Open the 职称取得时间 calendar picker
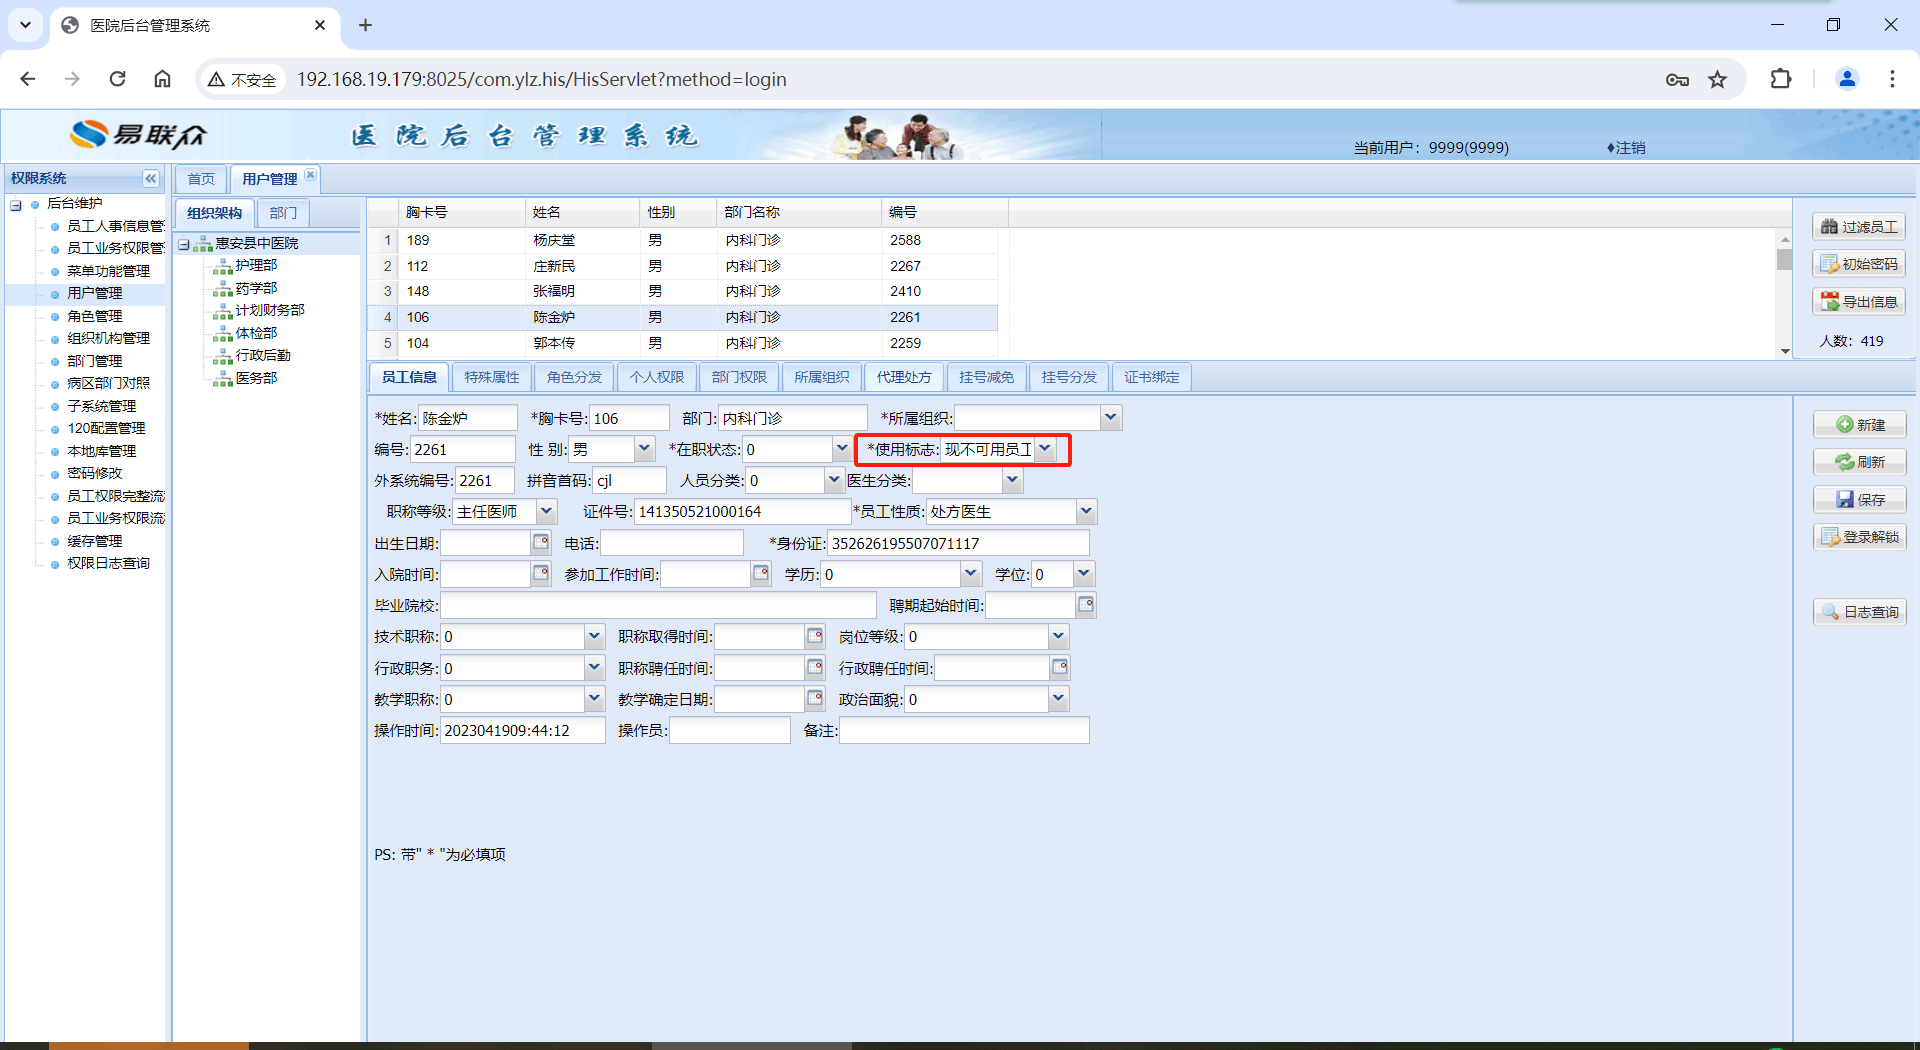1920x1050 pixels. [x=815, y=636]
